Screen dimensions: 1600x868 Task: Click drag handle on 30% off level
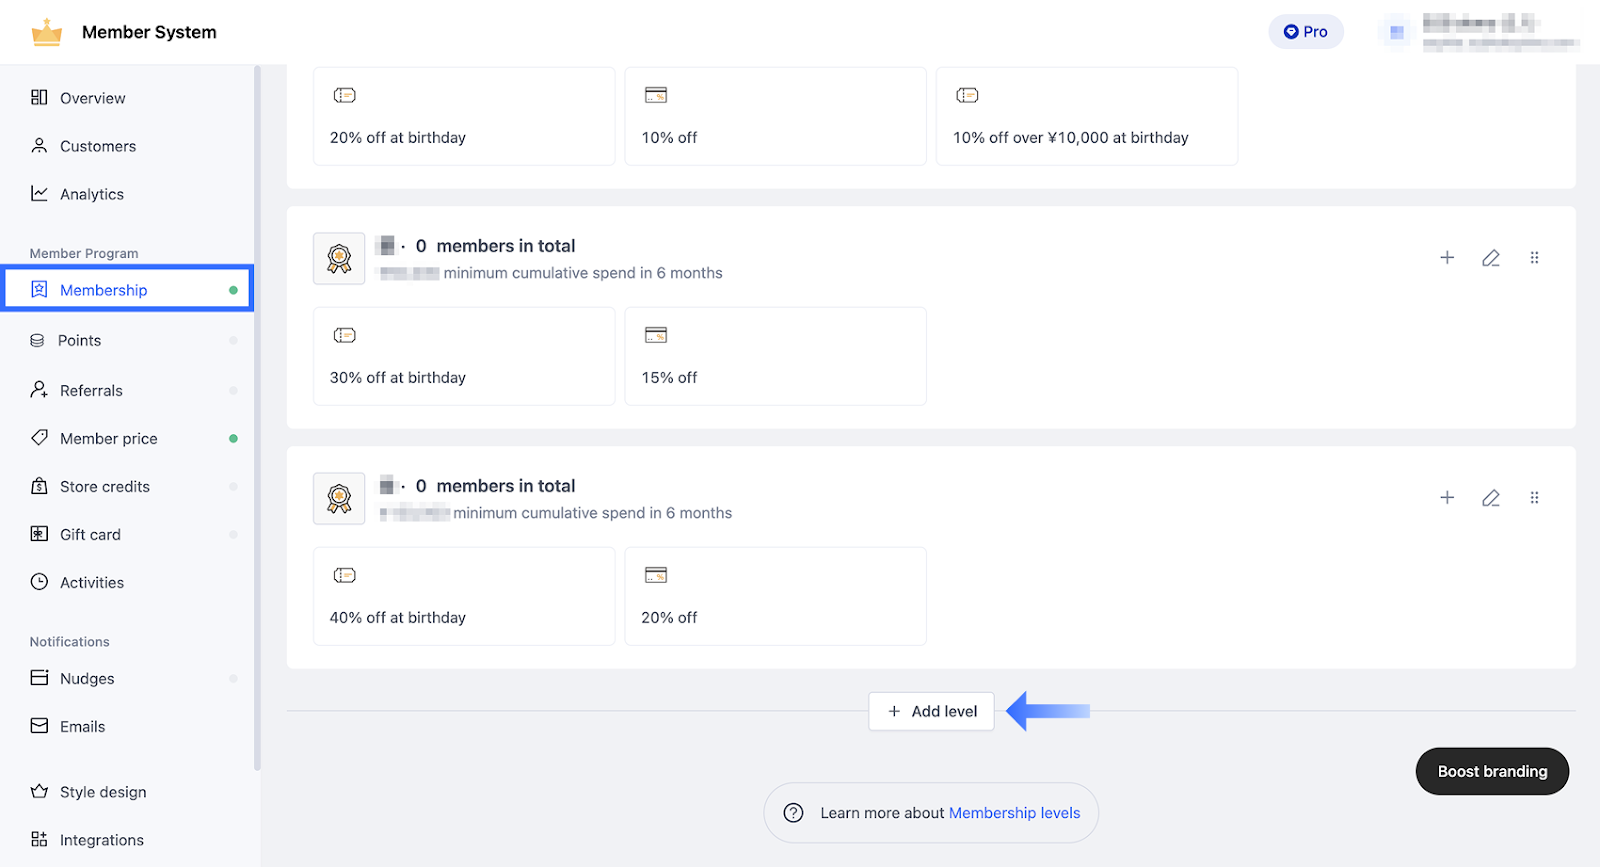point(1534,258)
